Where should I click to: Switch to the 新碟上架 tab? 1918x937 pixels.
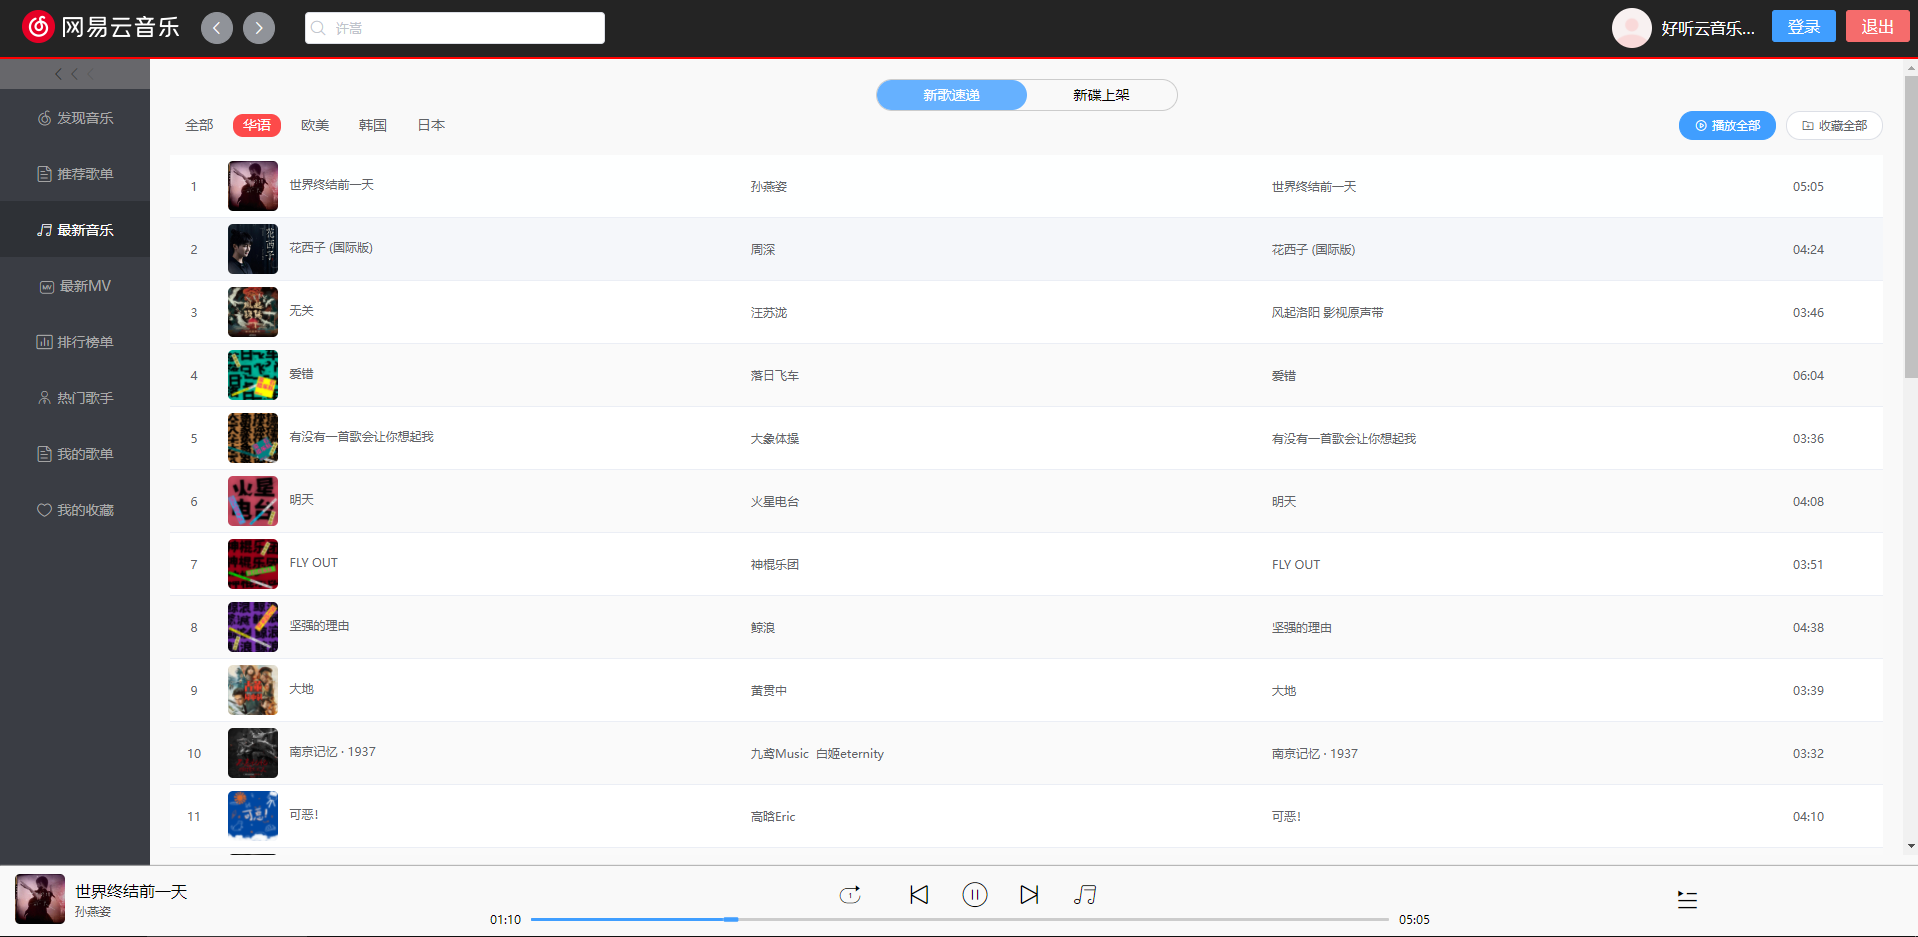1101,94
